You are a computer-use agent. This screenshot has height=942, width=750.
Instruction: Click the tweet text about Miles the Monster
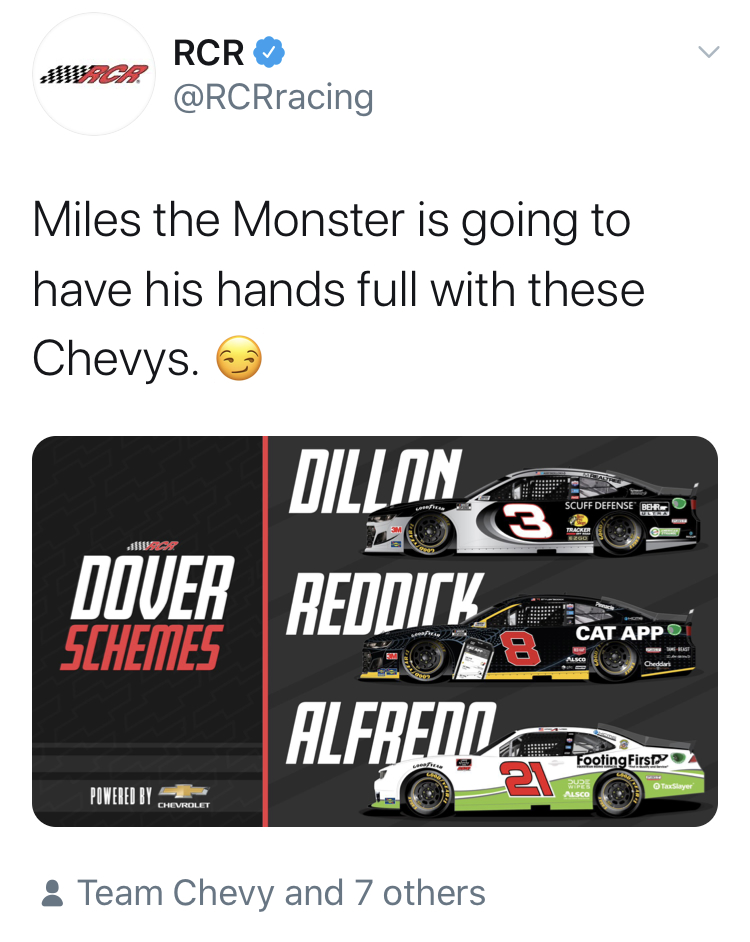338,290
